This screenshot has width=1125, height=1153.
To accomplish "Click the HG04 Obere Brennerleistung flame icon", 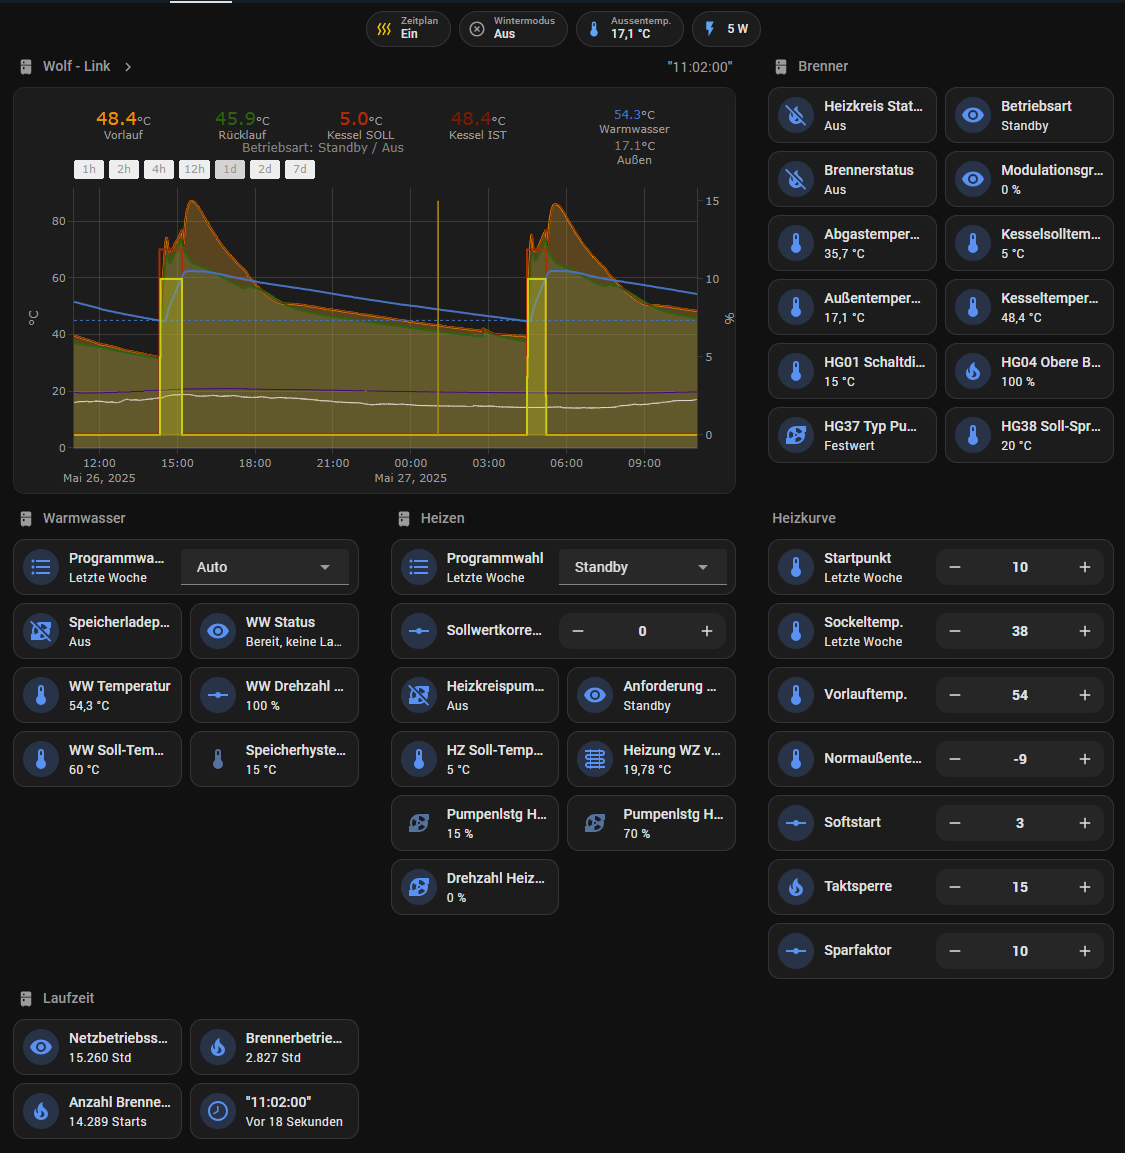I will pyautogui.click(x=973, y=371).
